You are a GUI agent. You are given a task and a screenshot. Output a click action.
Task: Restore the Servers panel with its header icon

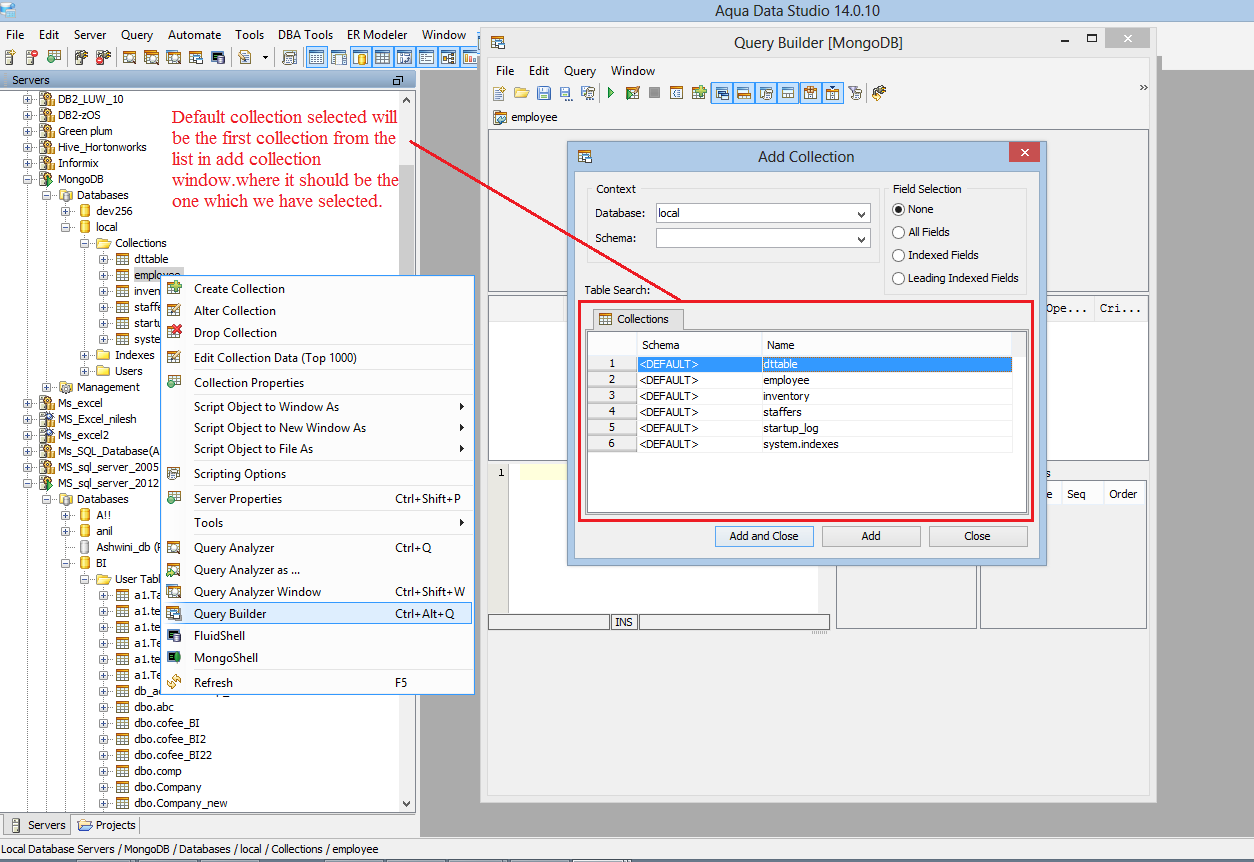pyautogui.click(x=398, y=80)
